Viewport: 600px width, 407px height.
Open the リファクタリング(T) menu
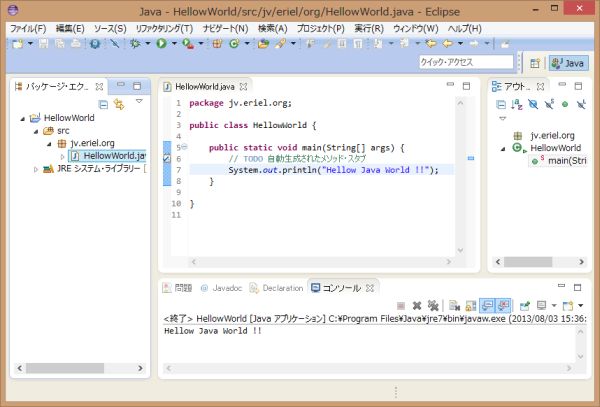point(164,29)
